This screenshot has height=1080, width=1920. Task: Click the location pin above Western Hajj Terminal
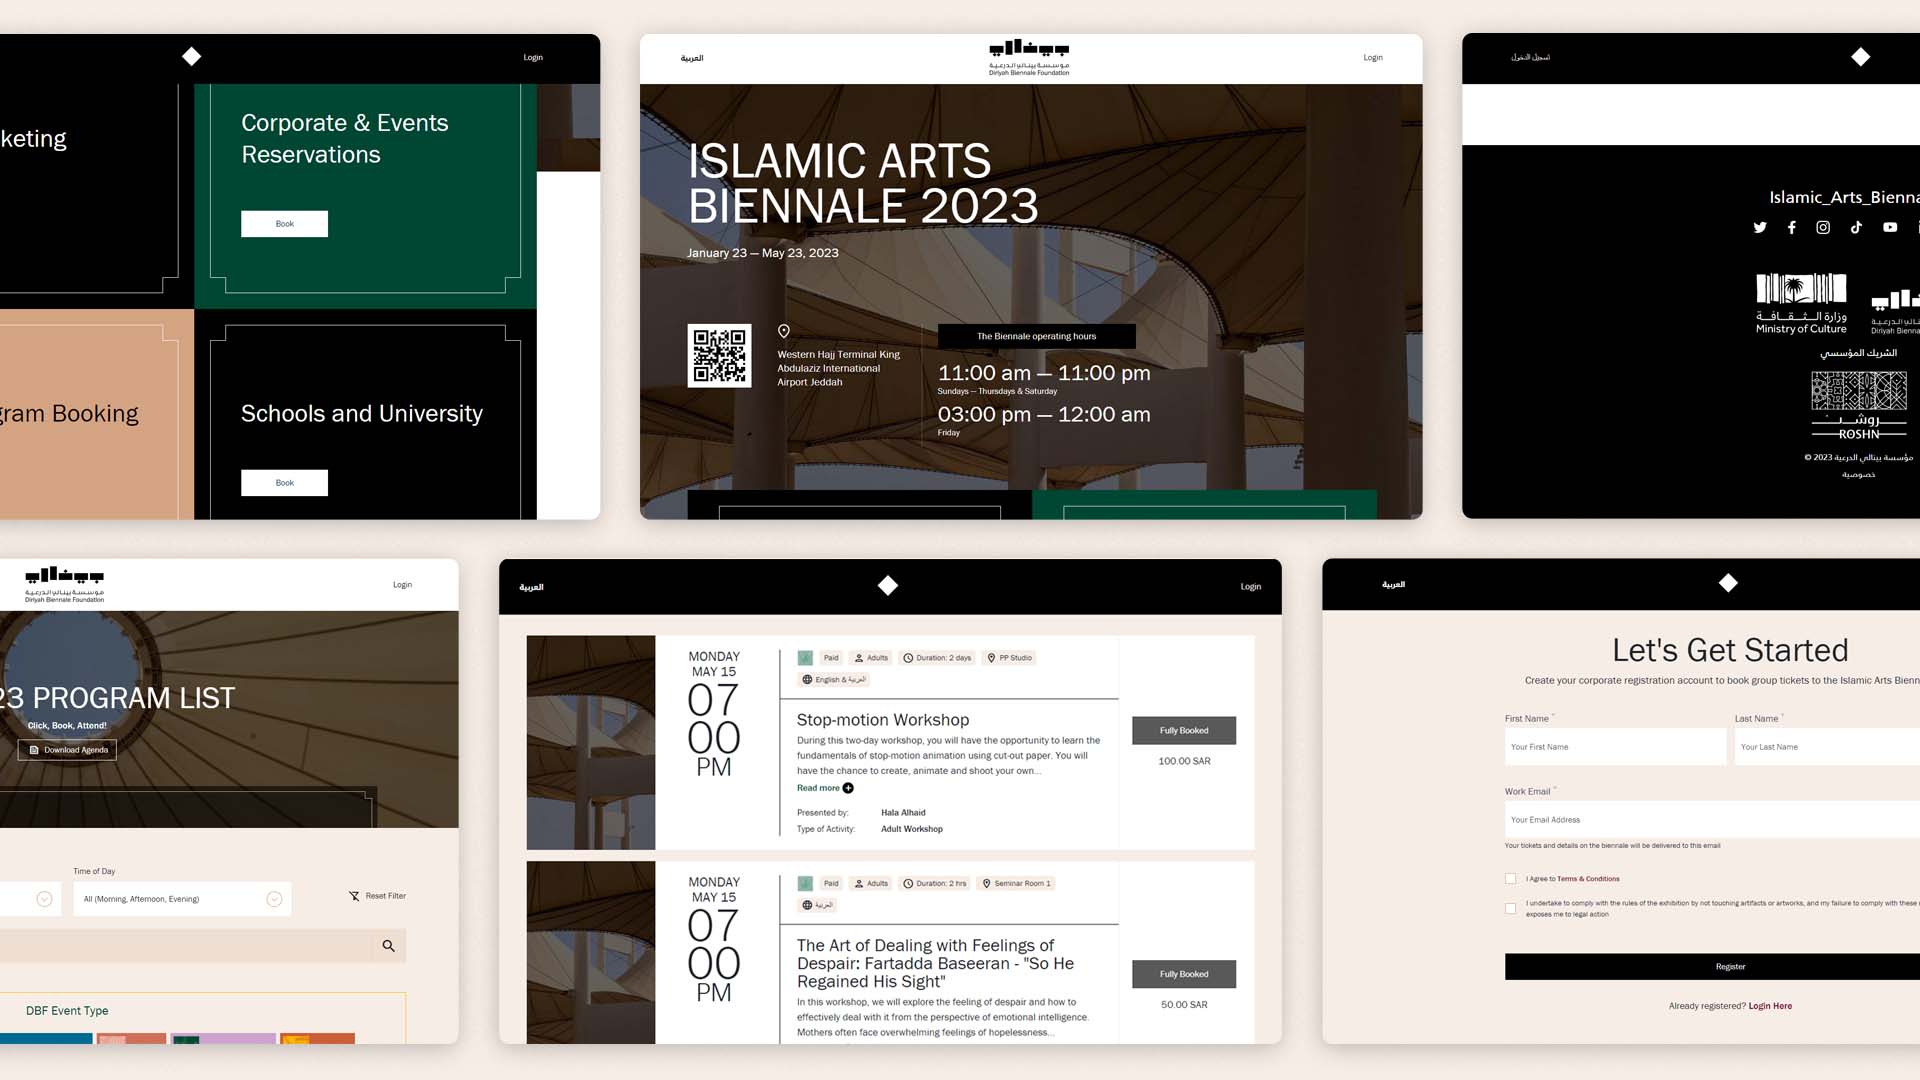[x=784, y=331]
